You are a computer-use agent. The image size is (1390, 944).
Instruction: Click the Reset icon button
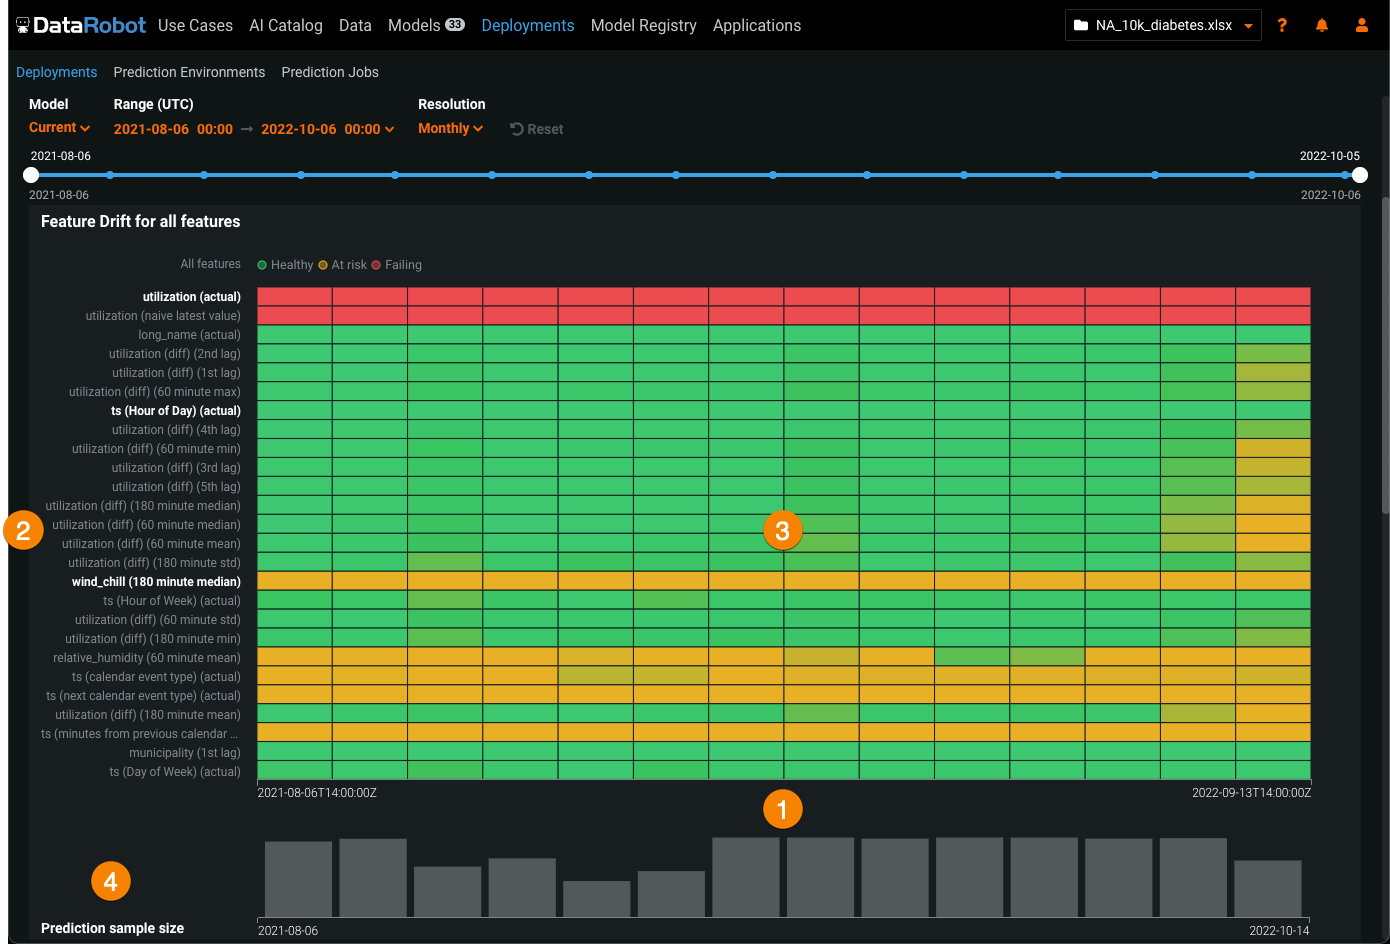(517, 129)
